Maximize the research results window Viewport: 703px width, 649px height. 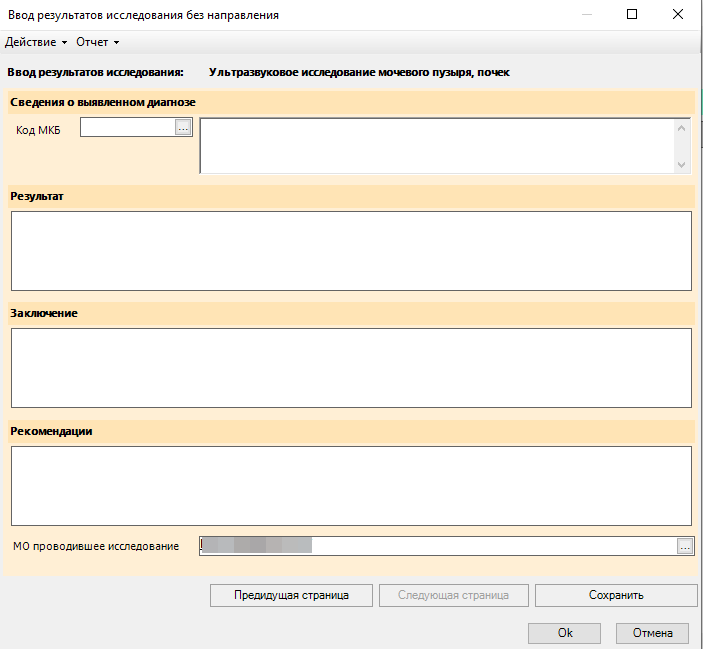click(x=632, y=15)
